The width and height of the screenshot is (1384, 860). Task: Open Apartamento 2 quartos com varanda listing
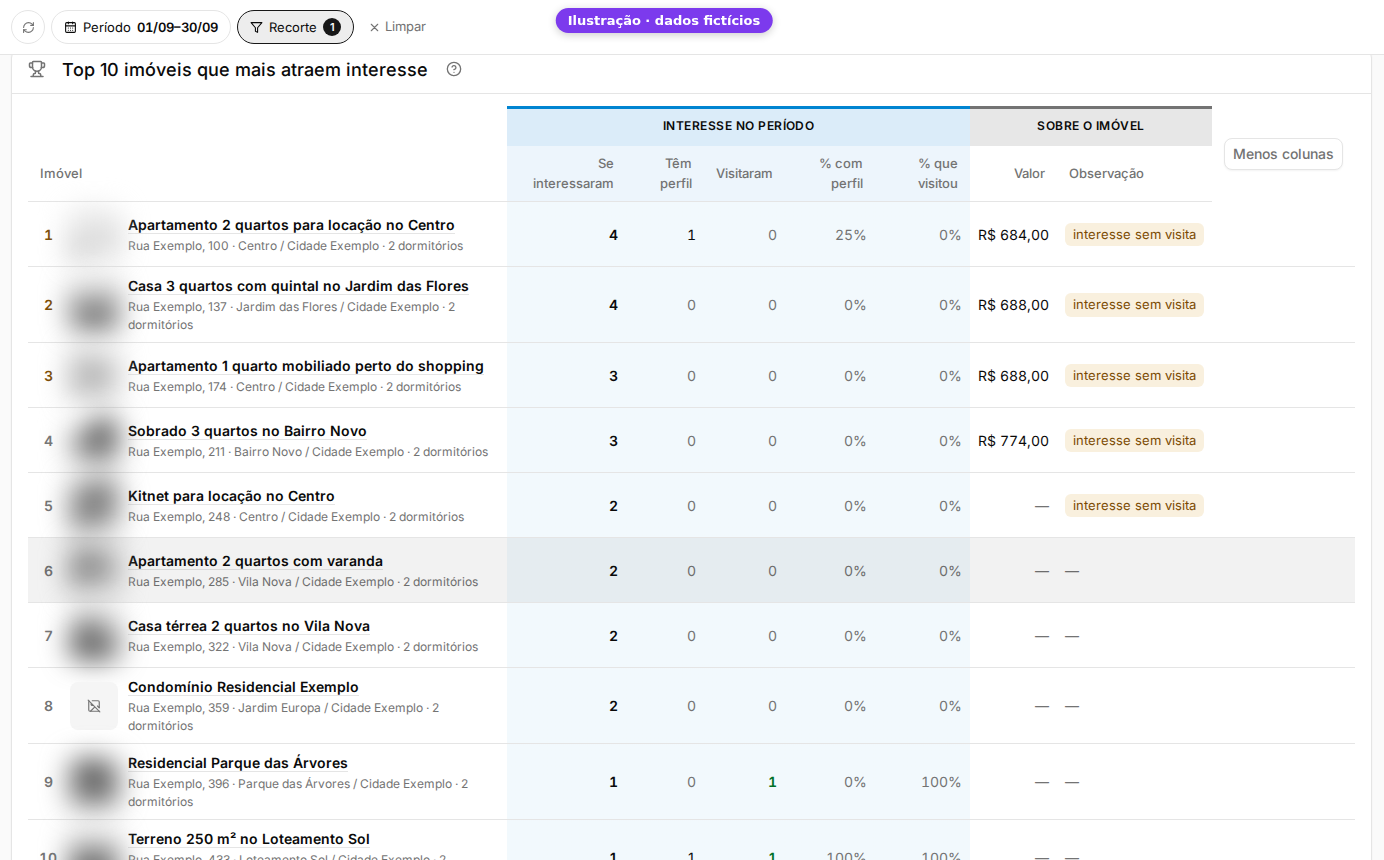click(255, 561)
